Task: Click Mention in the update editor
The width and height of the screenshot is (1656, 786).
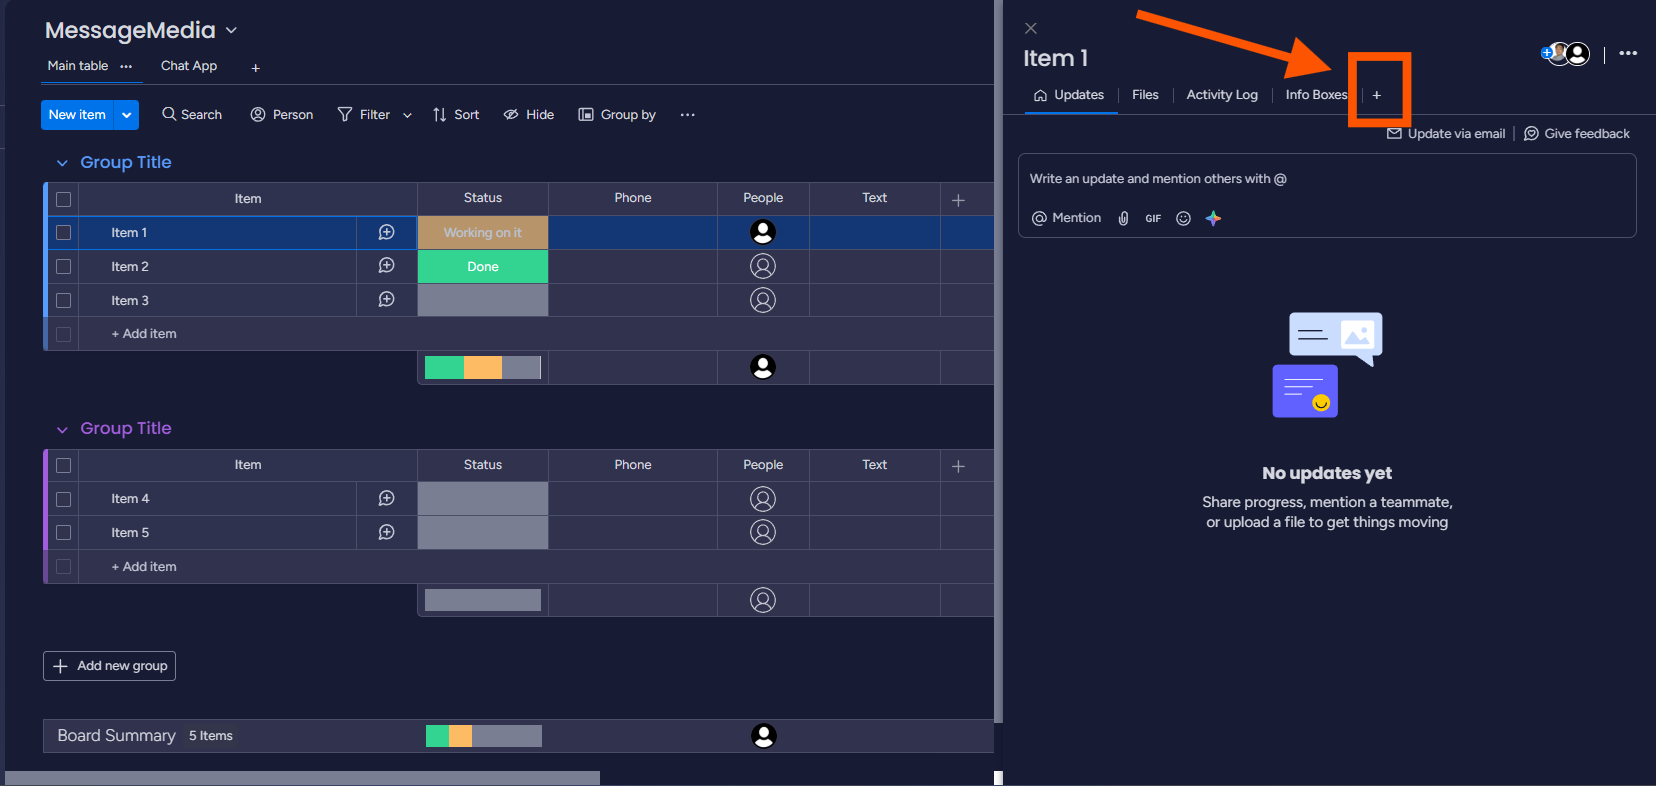Action: 1066,218
